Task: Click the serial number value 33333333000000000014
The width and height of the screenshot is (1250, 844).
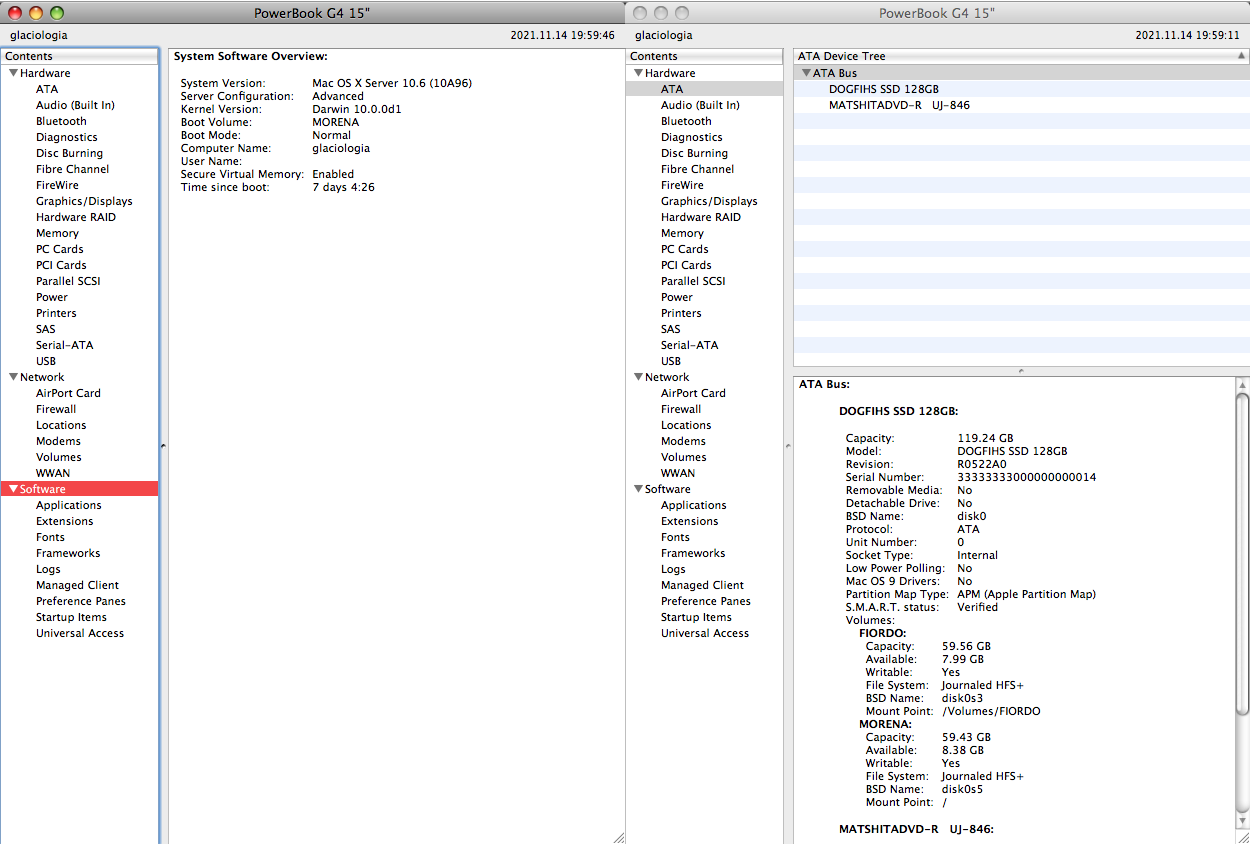Action: [x=1027, y=477]
